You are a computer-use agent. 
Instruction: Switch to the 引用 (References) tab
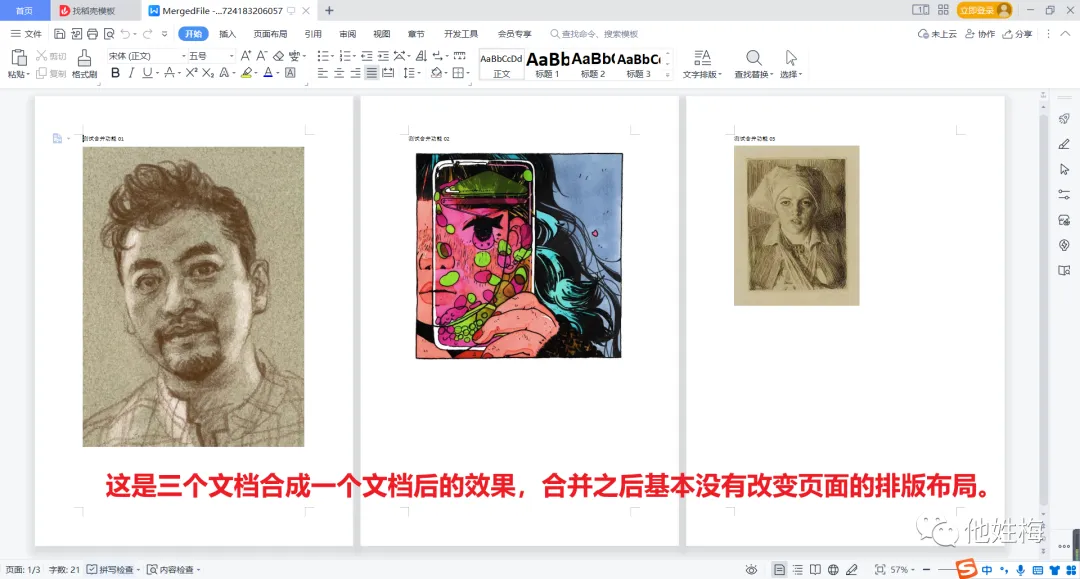coord(313,34)
